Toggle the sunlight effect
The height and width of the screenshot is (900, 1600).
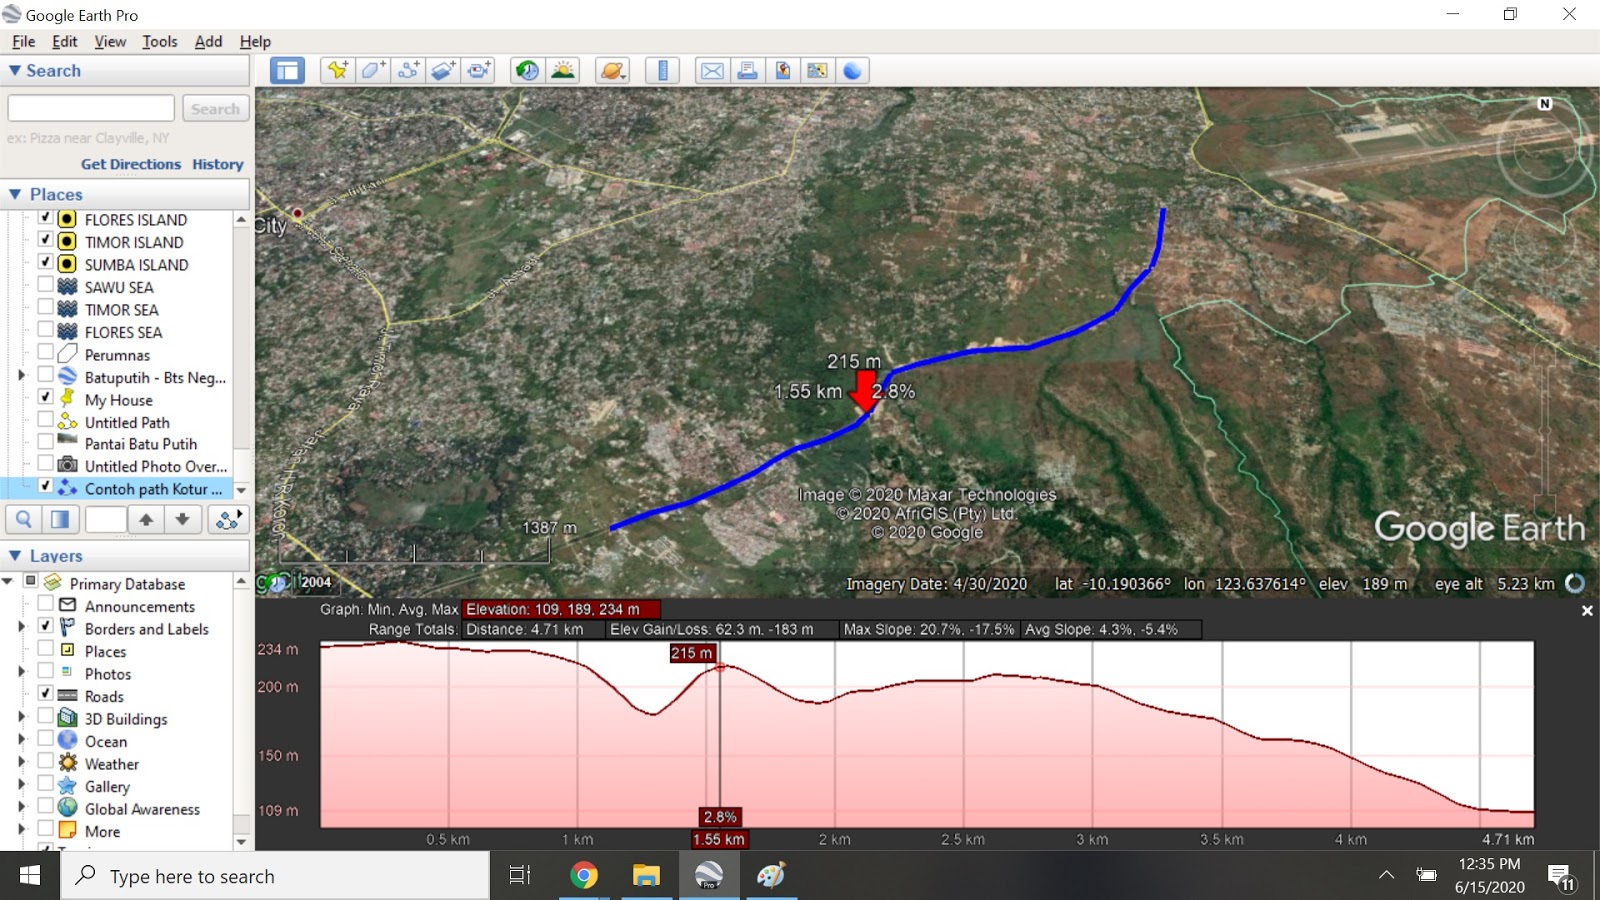click(x=561, y=70)
